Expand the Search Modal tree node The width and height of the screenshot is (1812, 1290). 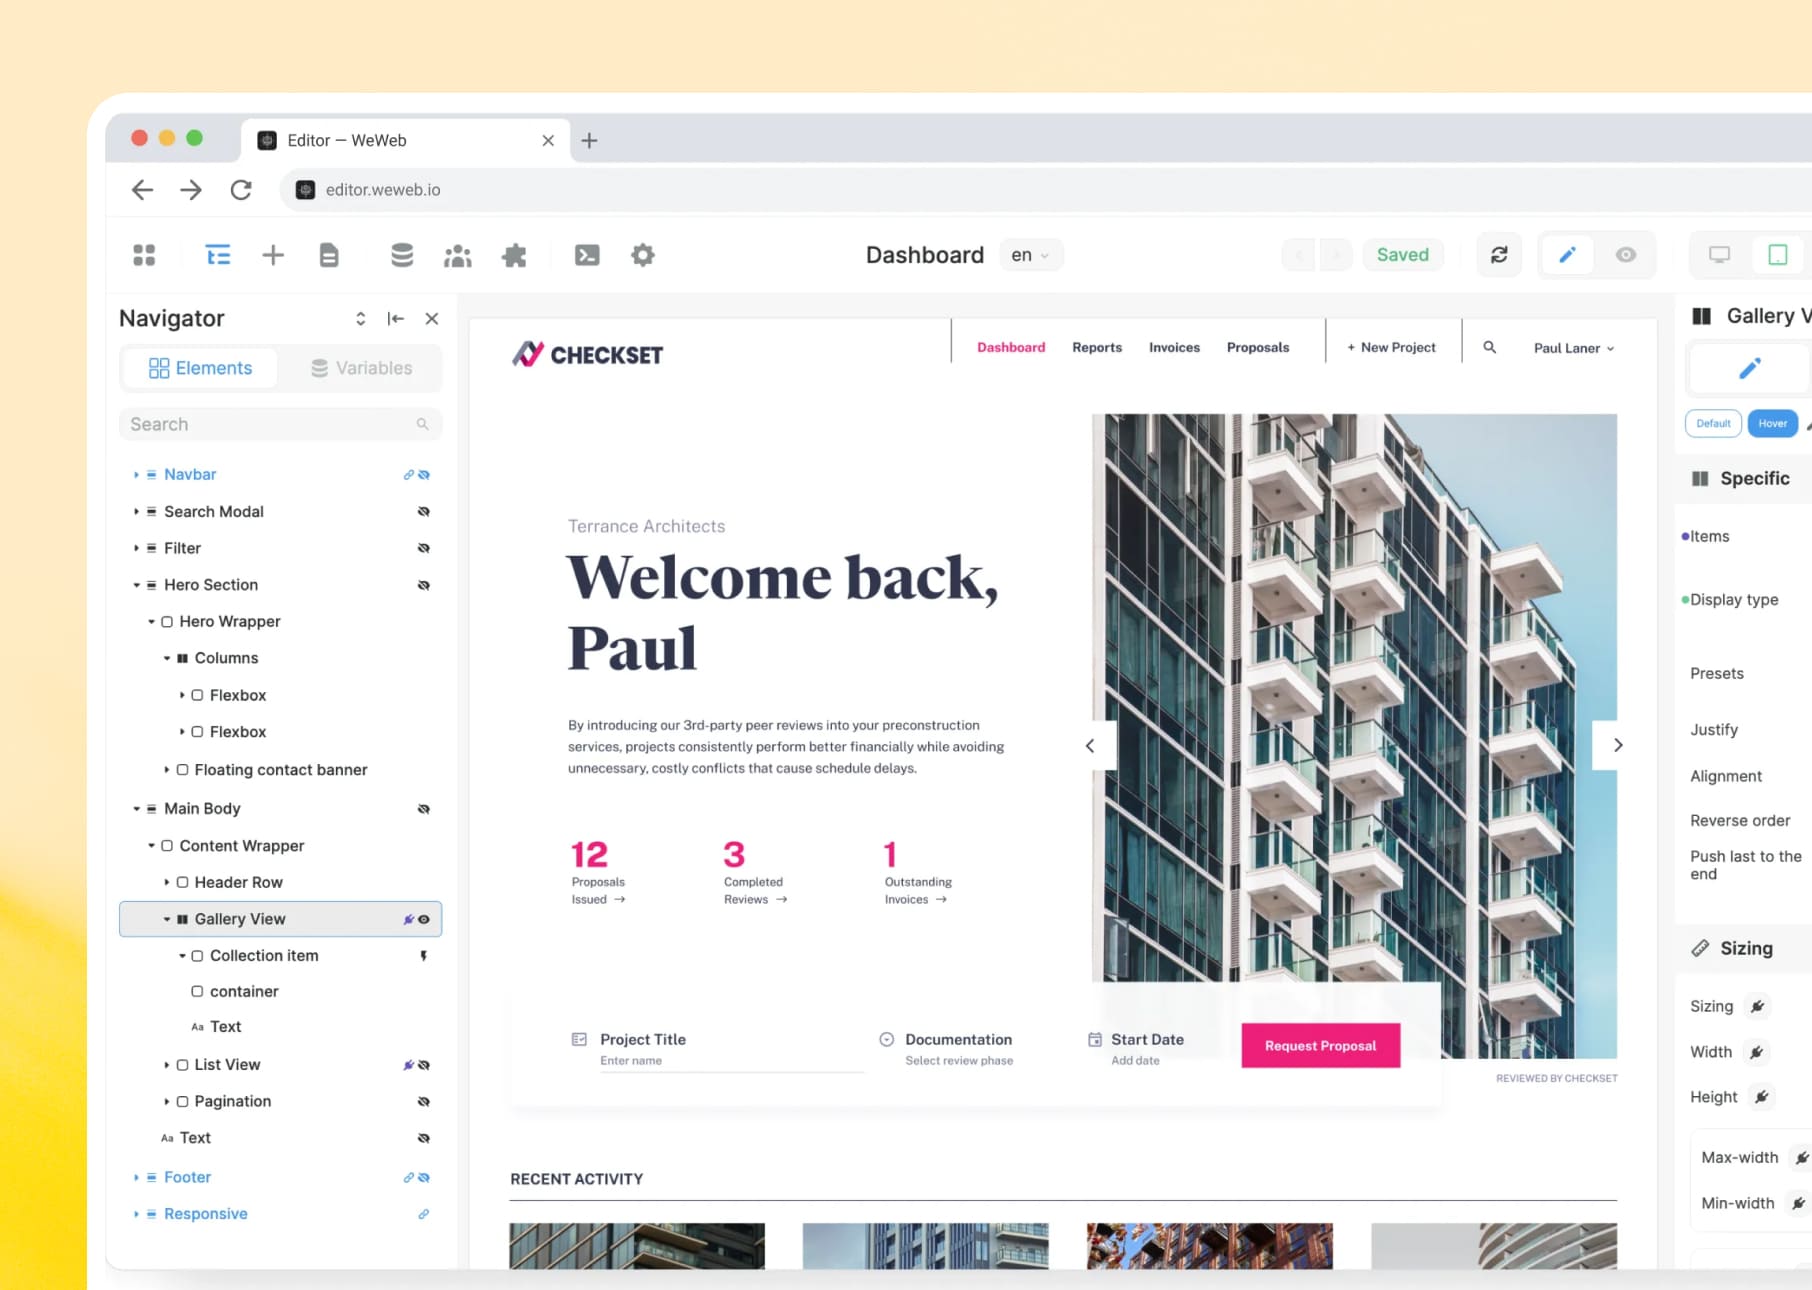coord(136,512)
